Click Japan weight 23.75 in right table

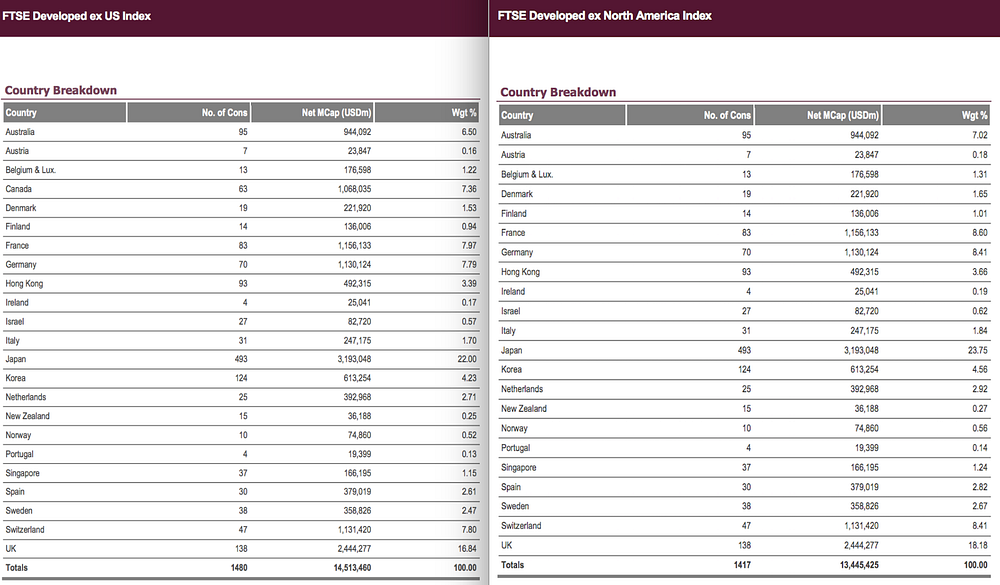[977, 350]
